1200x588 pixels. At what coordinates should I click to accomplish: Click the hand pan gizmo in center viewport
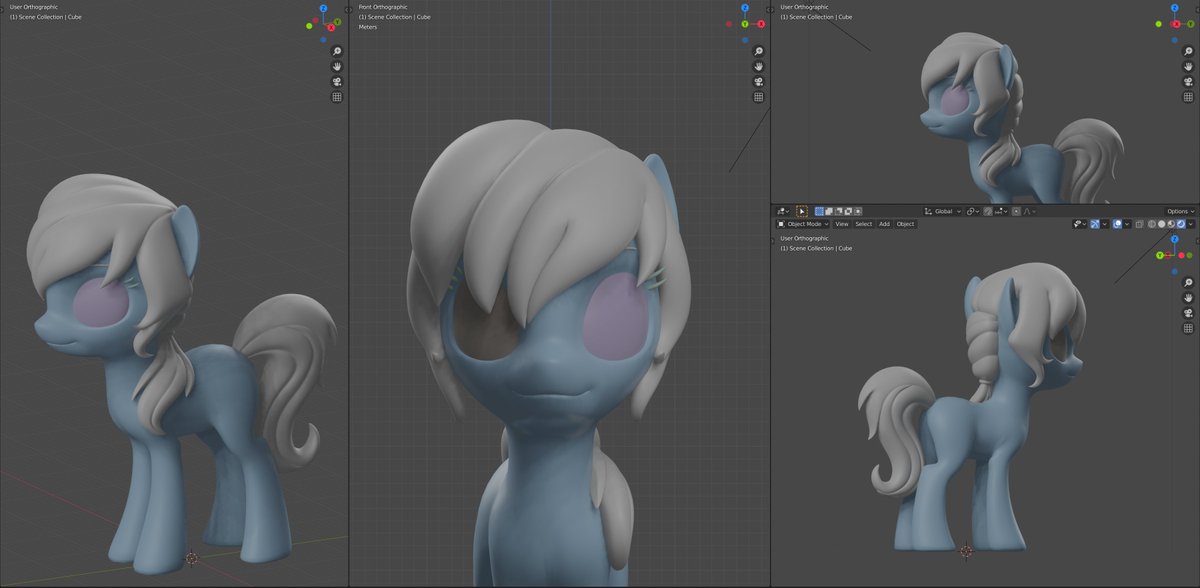758,67
